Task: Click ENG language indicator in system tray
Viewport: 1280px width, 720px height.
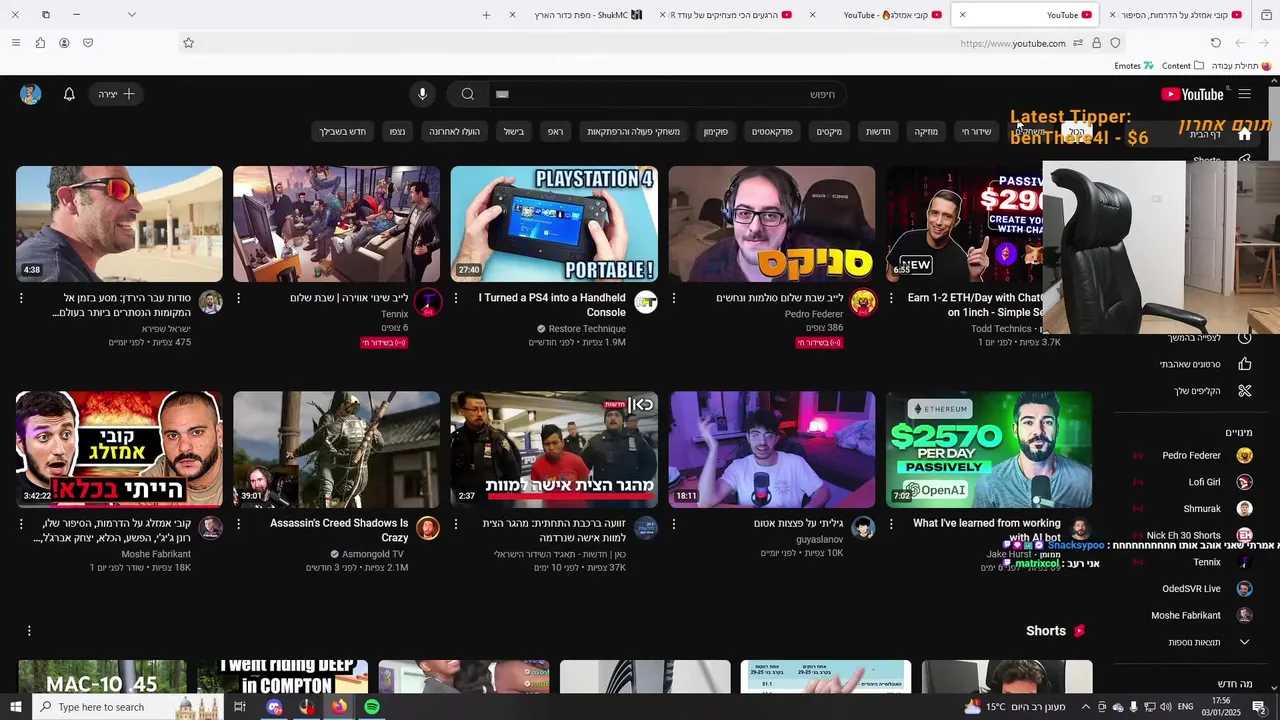Action: 1185,707
